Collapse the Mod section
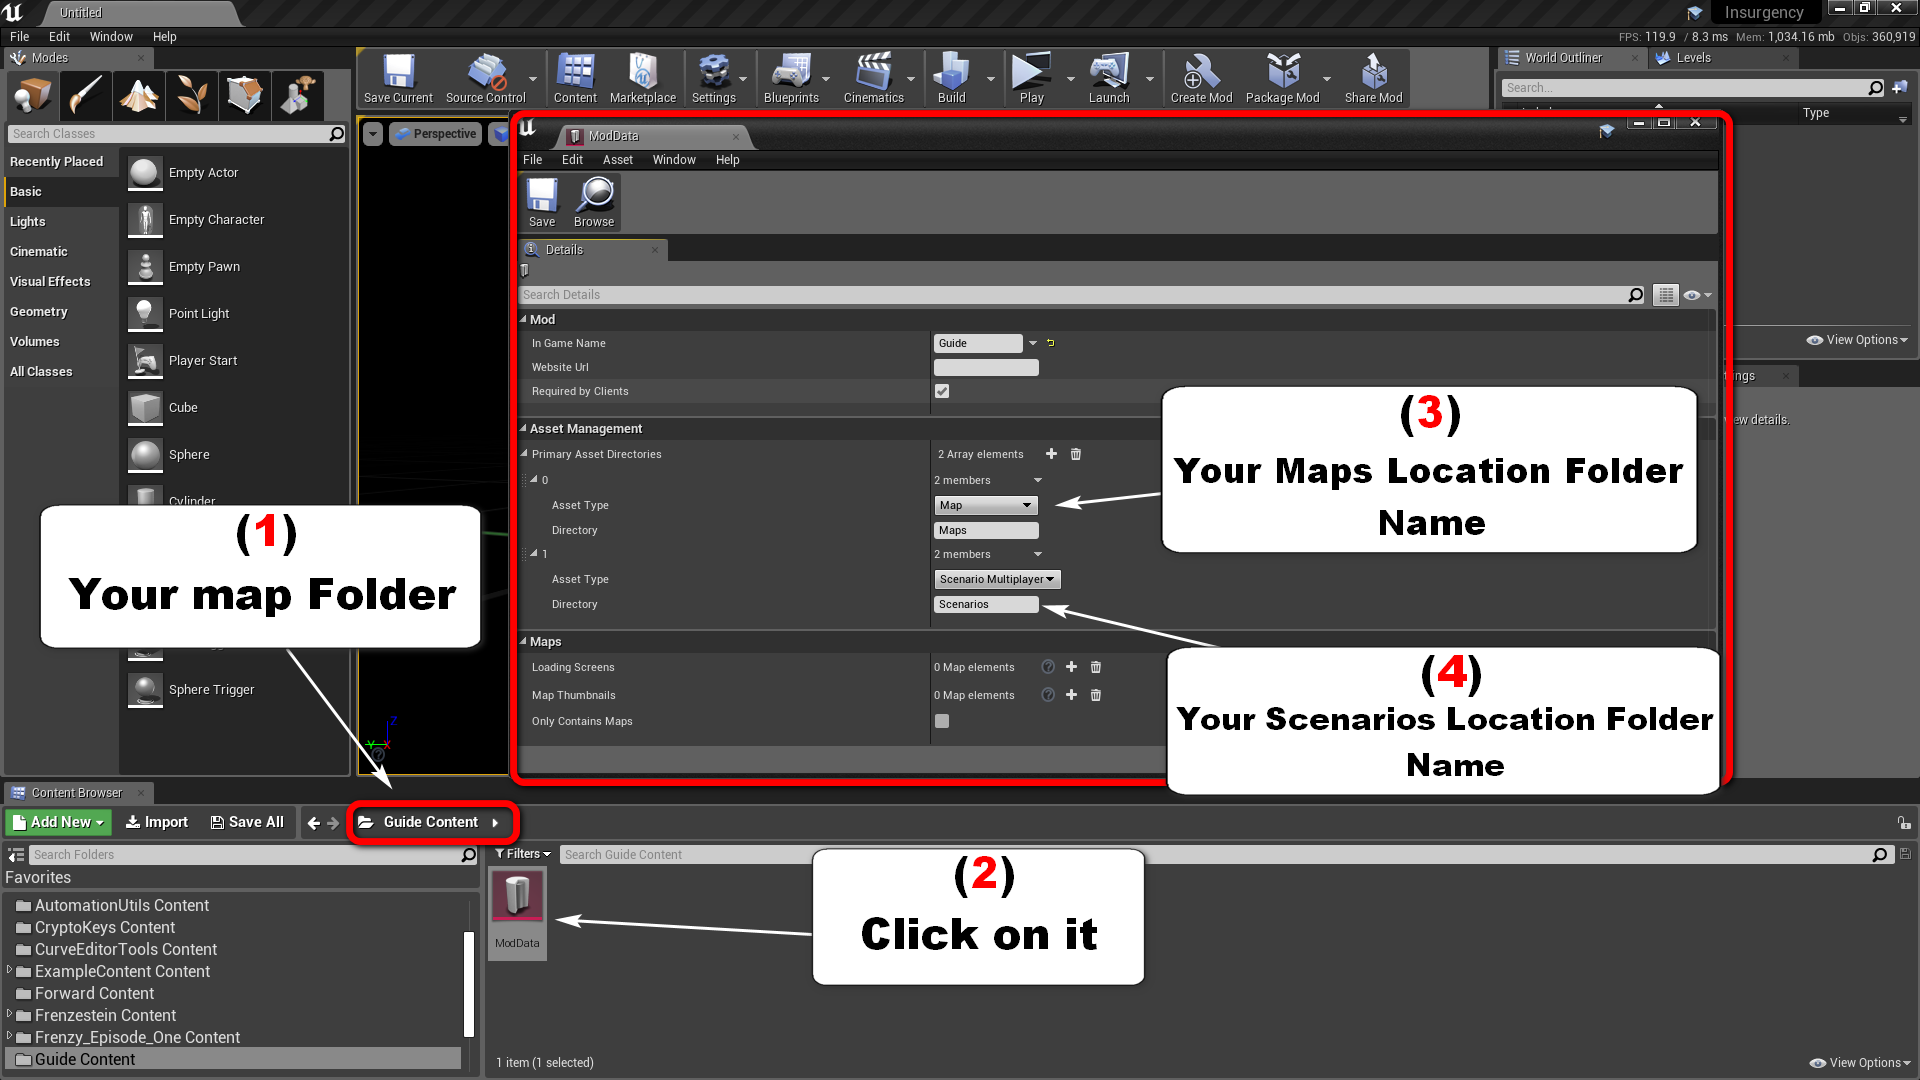This screenshot has width=1920, height=1080. click(x=523, y=319)
